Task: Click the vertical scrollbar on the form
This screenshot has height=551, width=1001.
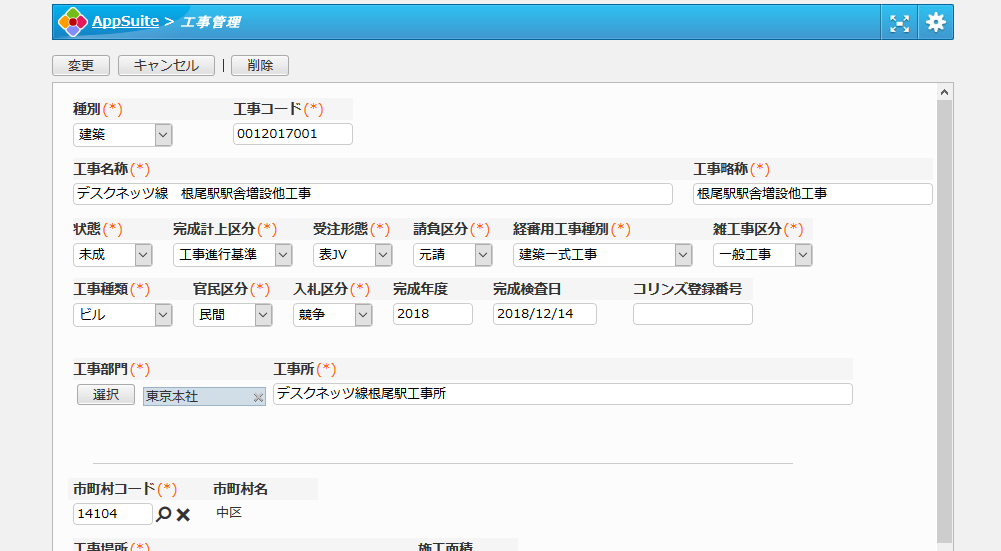Action: coord(944,300)
